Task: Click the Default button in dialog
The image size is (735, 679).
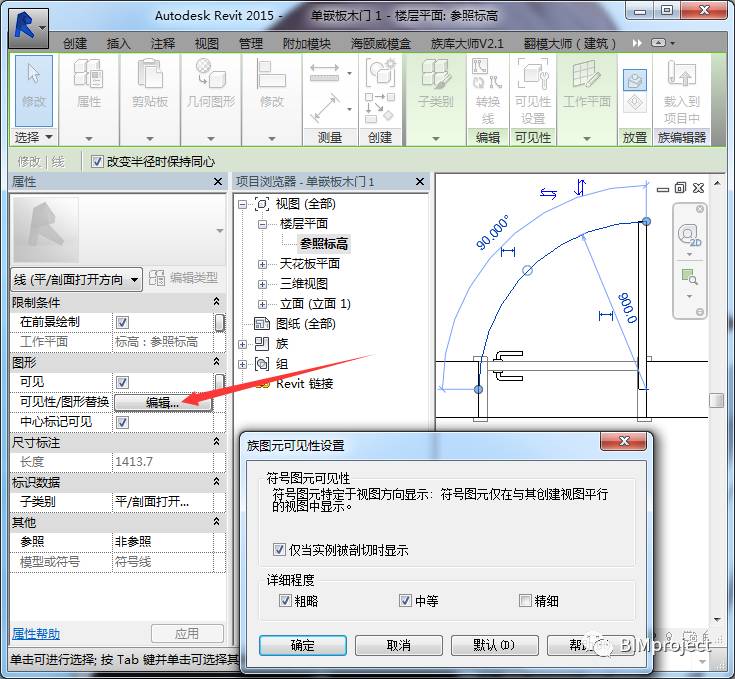Action: tap(494, 645)
